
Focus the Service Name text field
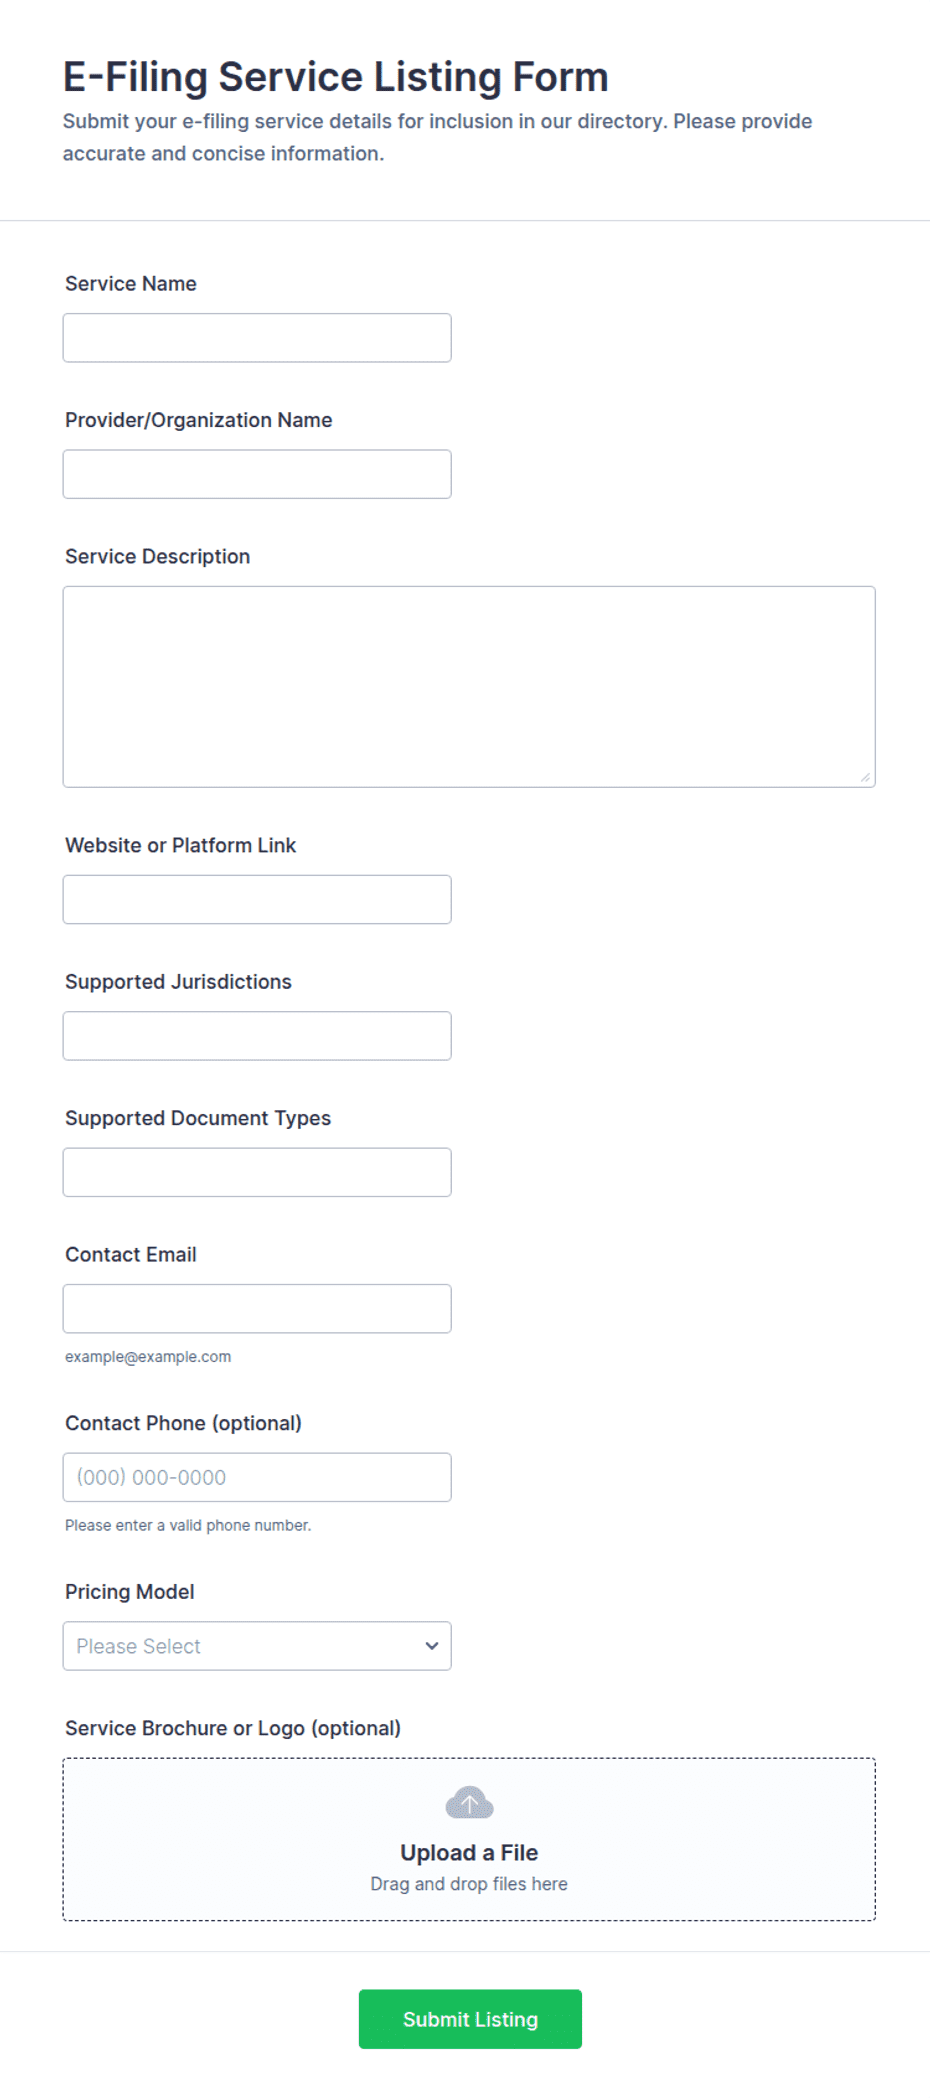tap(257, 338)
